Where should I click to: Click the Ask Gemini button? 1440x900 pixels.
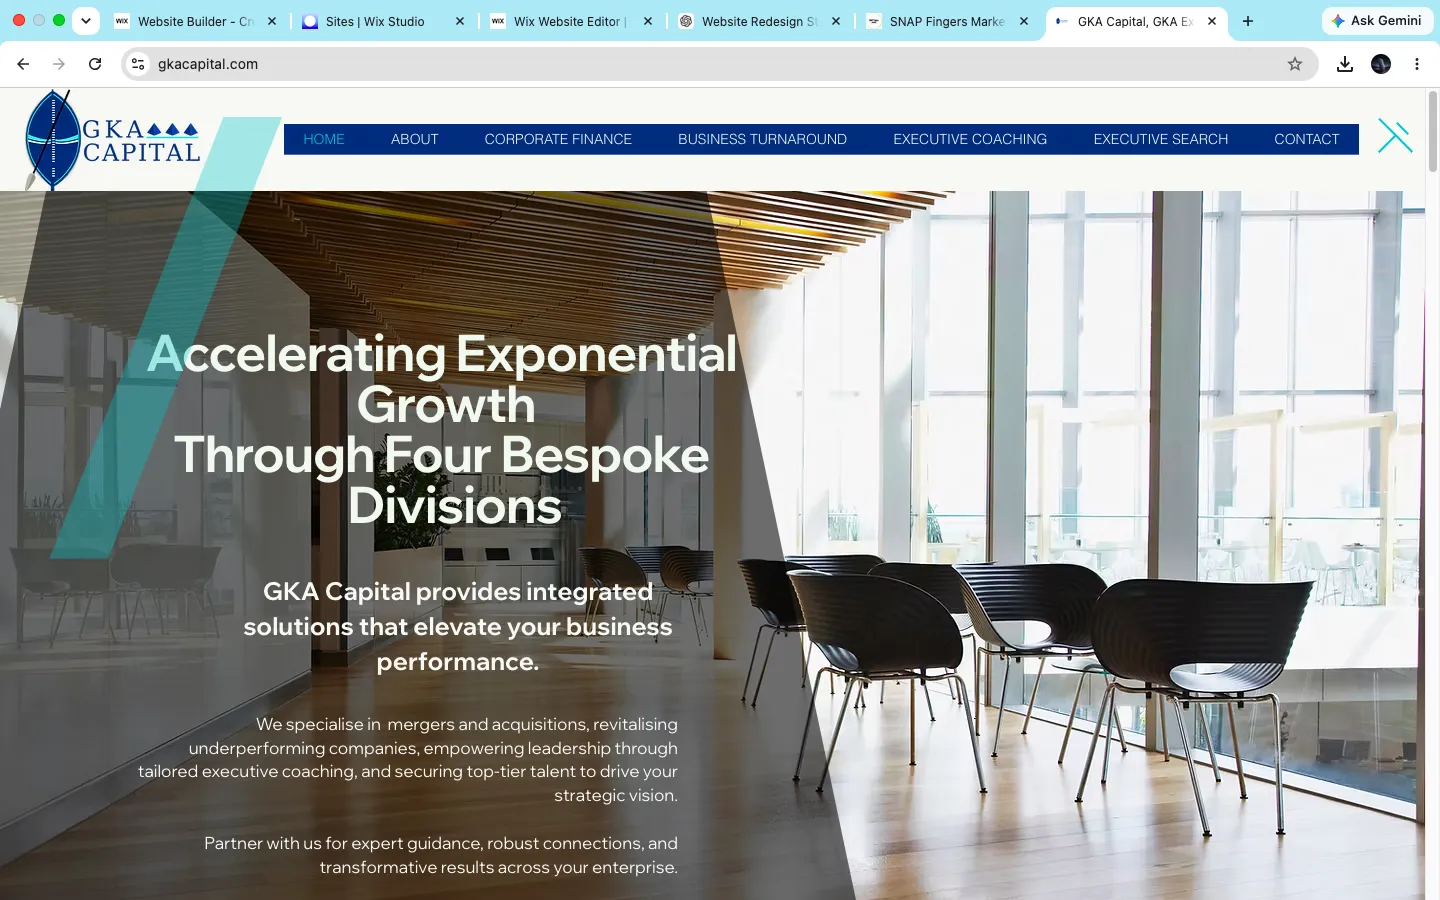(1376, 21)
